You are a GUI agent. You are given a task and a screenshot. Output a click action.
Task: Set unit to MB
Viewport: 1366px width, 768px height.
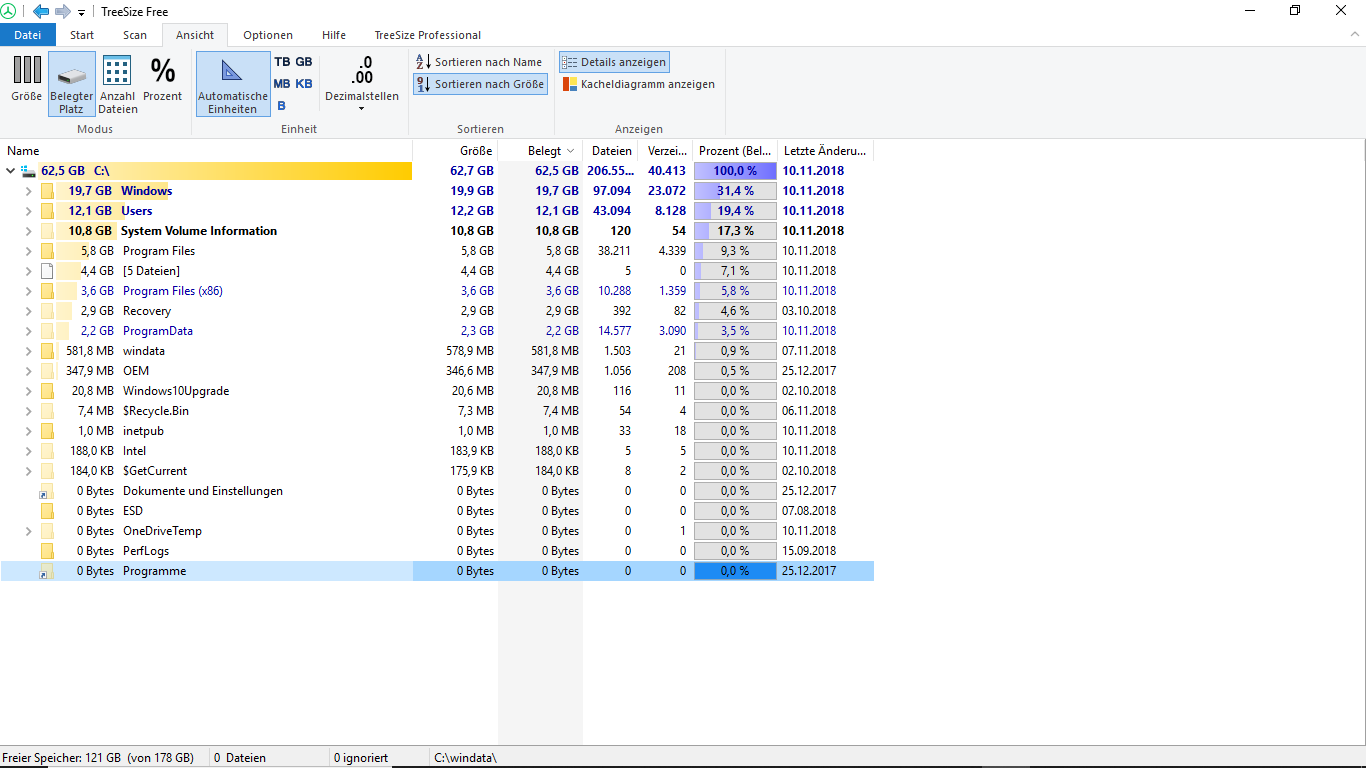(282, 84)
